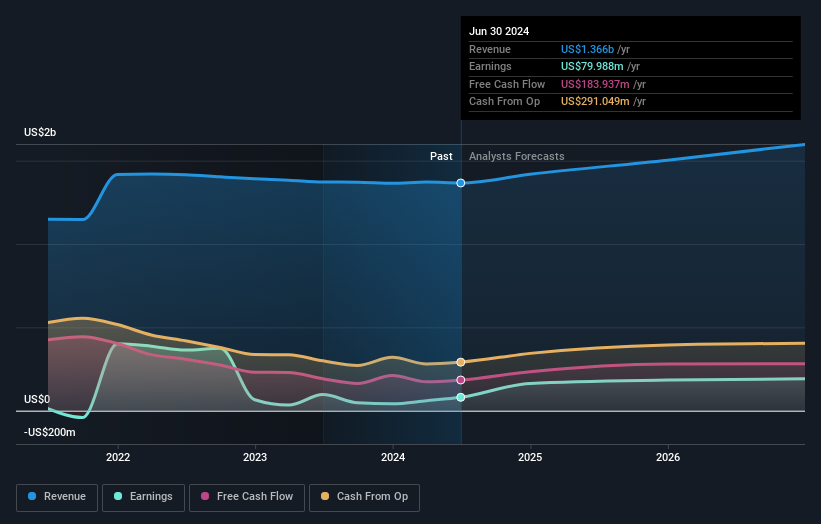The image size is (821, 524).
Task: Click the US$0 y-axis label
Action: (x=37, y=399)
